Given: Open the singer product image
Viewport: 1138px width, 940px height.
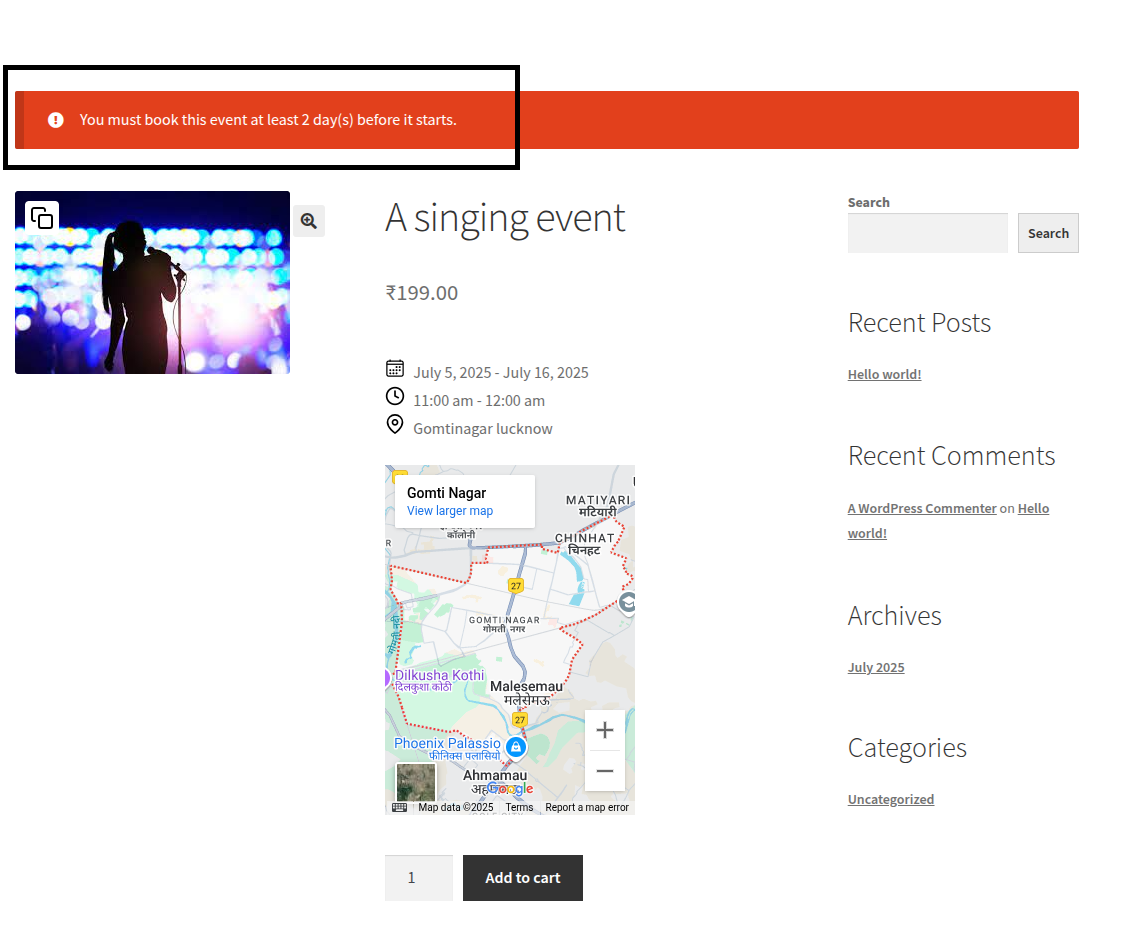Looking at the screenshot, I should pos(152,282).
